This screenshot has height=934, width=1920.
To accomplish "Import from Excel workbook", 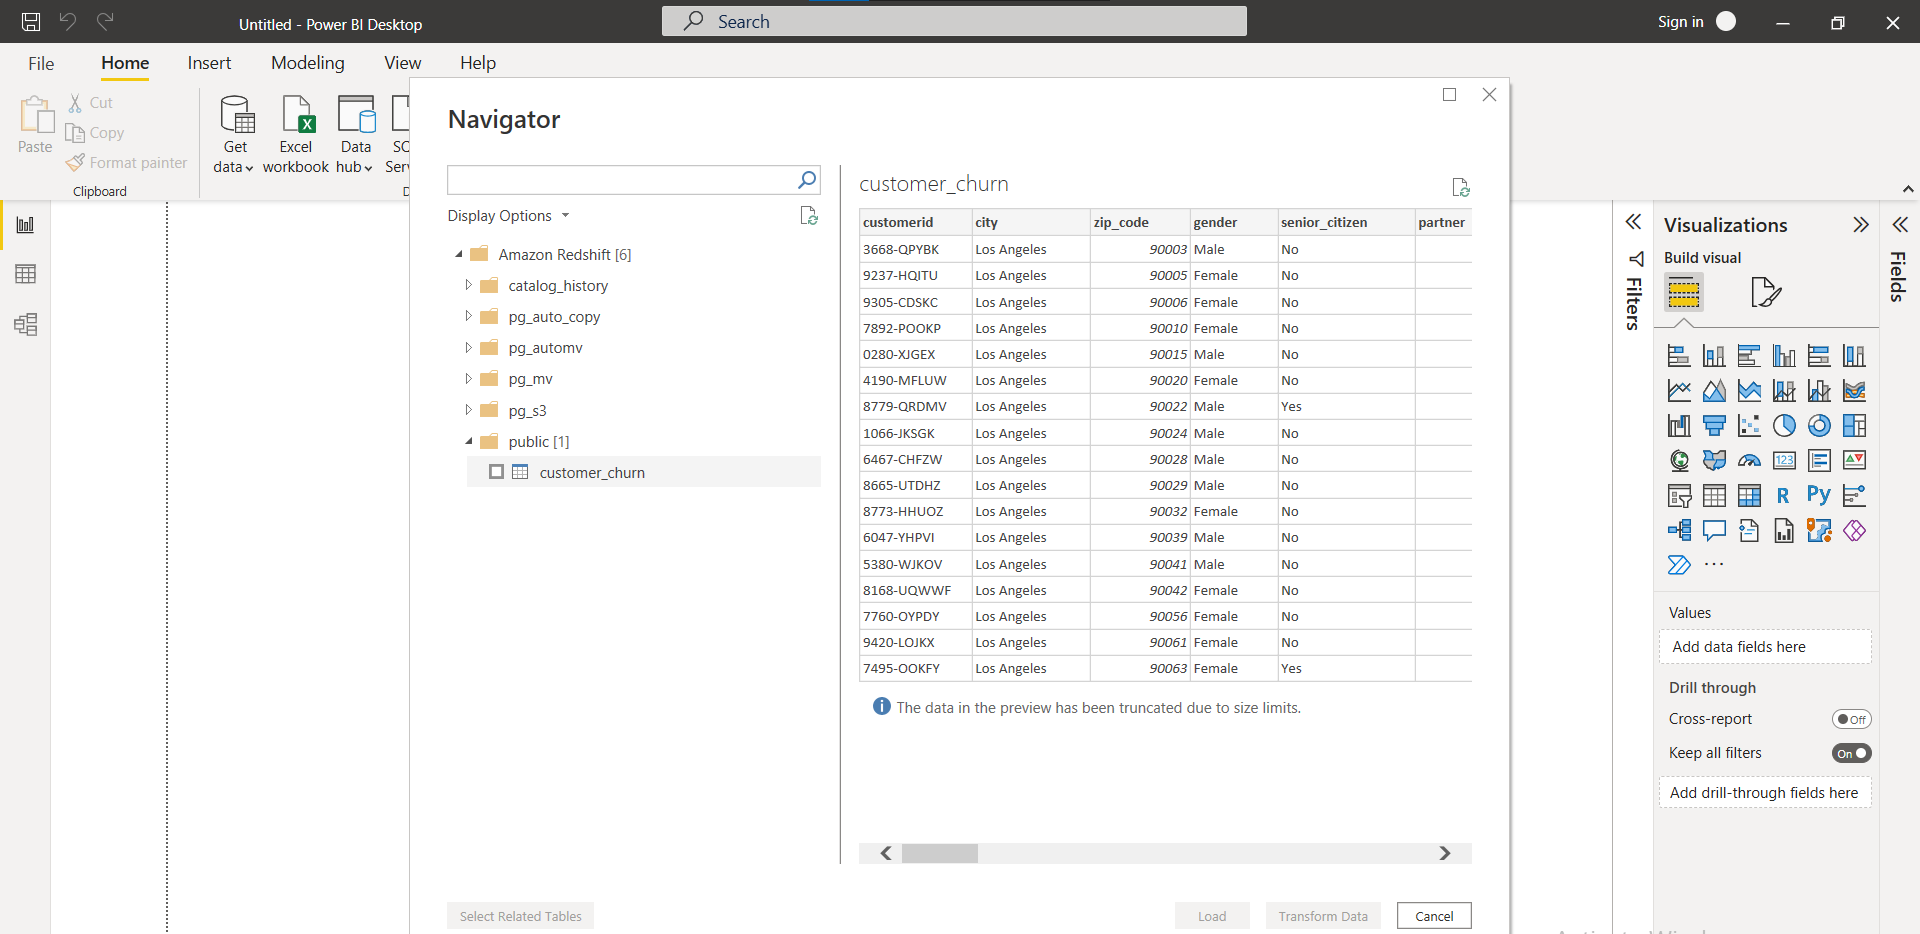I will 296,135.
